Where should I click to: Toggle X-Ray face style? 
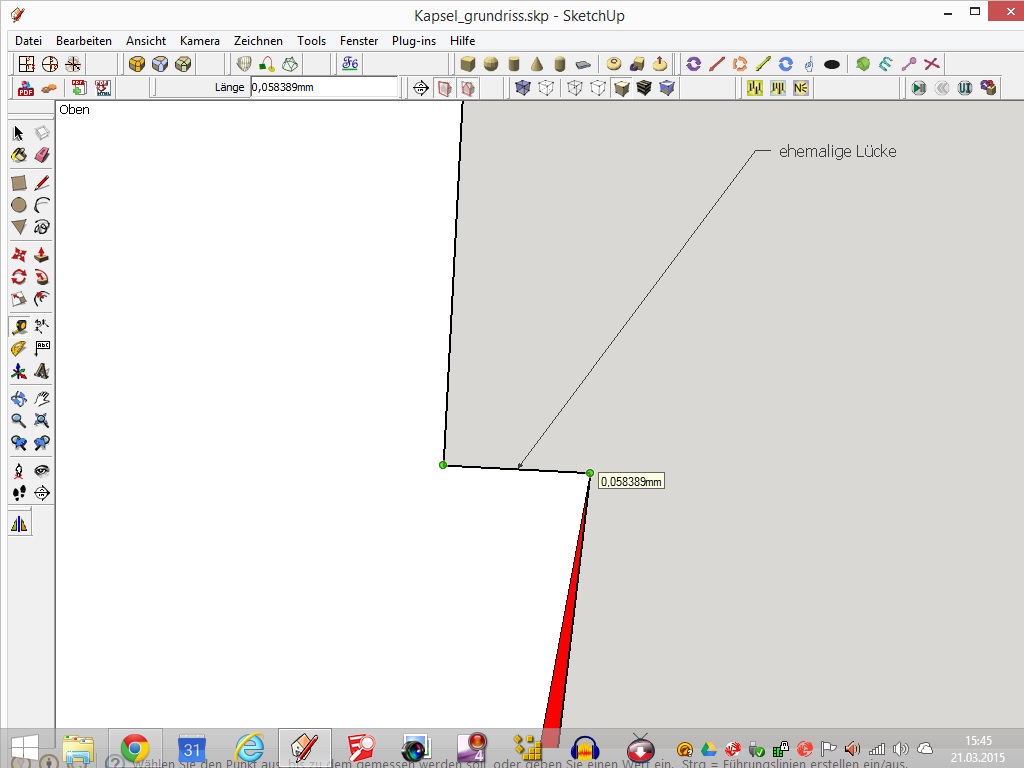(522, 88)
